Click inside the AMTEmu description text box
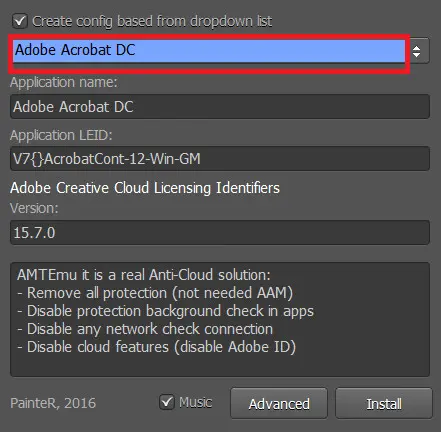441x432 pixels. (x=220, y=319)
